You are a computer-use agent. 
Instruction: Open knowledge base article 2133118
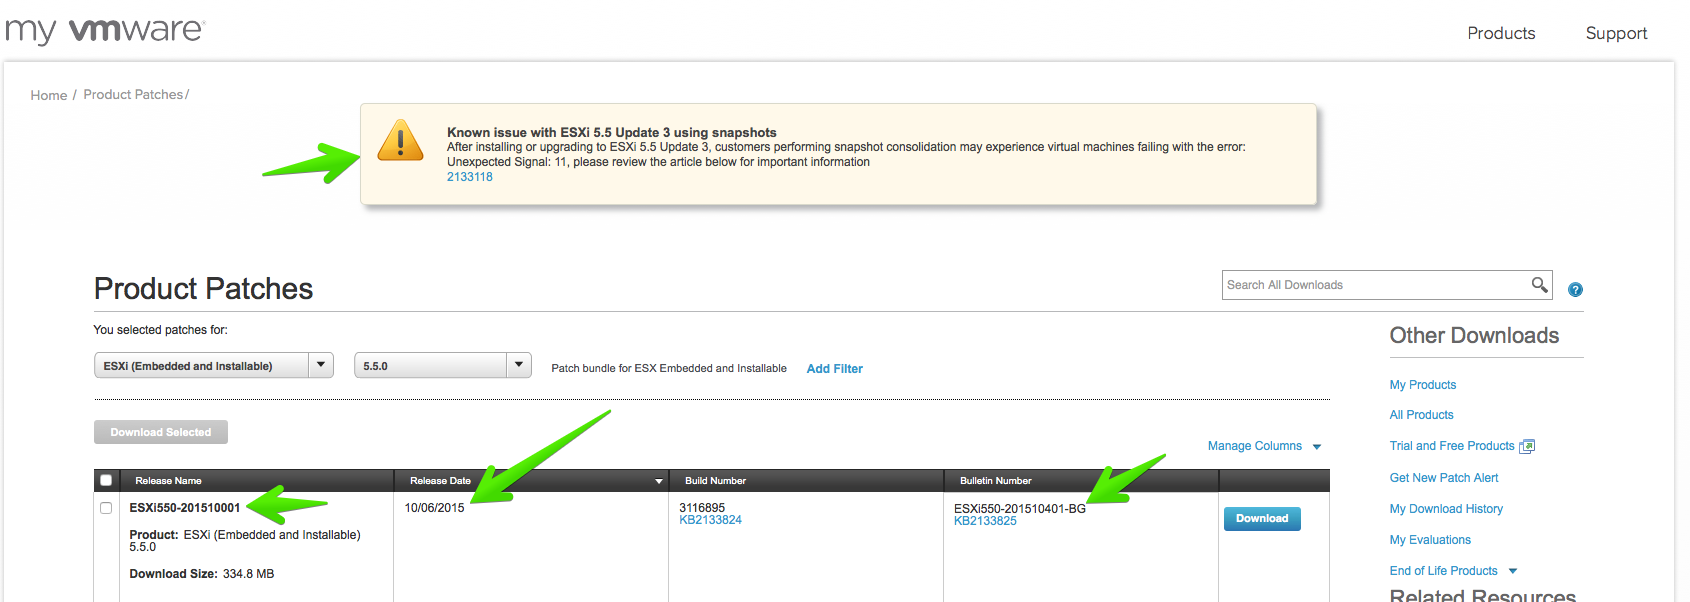click(469, 177)
